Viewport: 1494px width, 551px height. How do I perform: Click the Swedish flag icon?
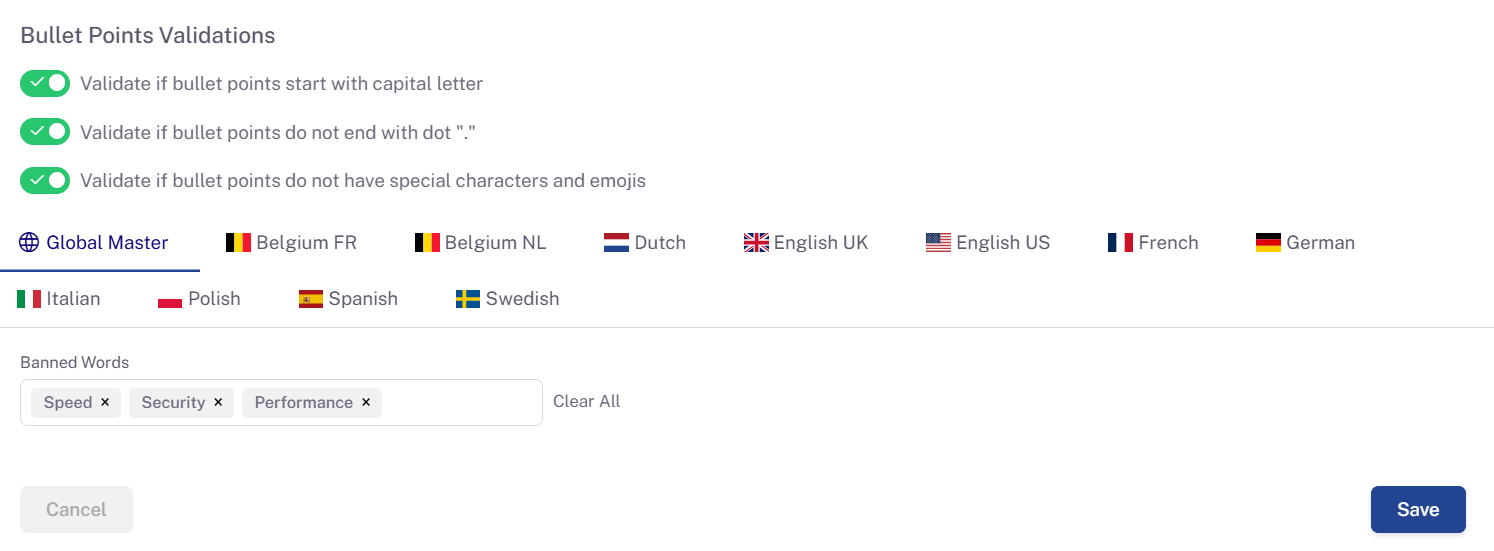point(468,298)
